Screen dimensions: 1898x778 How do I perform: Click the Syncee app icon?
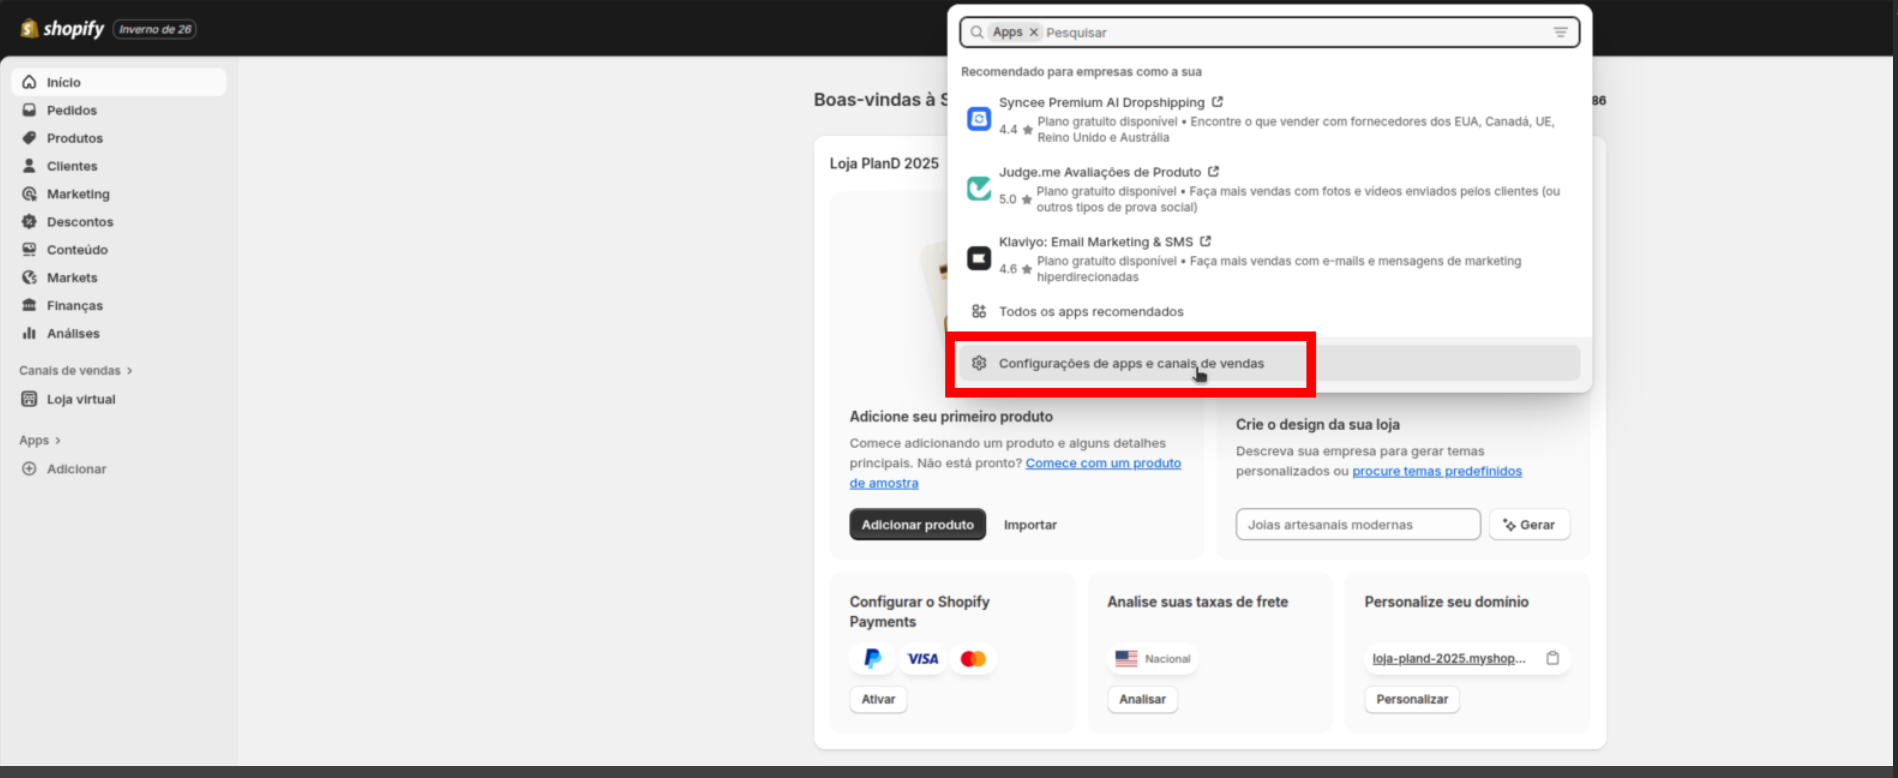pyautogui.click(x=979, y=120)
